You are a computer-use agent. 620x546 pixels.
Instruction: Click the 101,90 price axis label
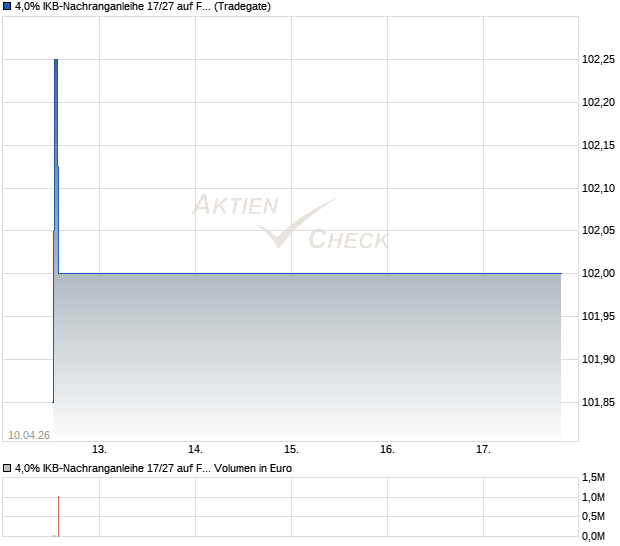[598, 359]
